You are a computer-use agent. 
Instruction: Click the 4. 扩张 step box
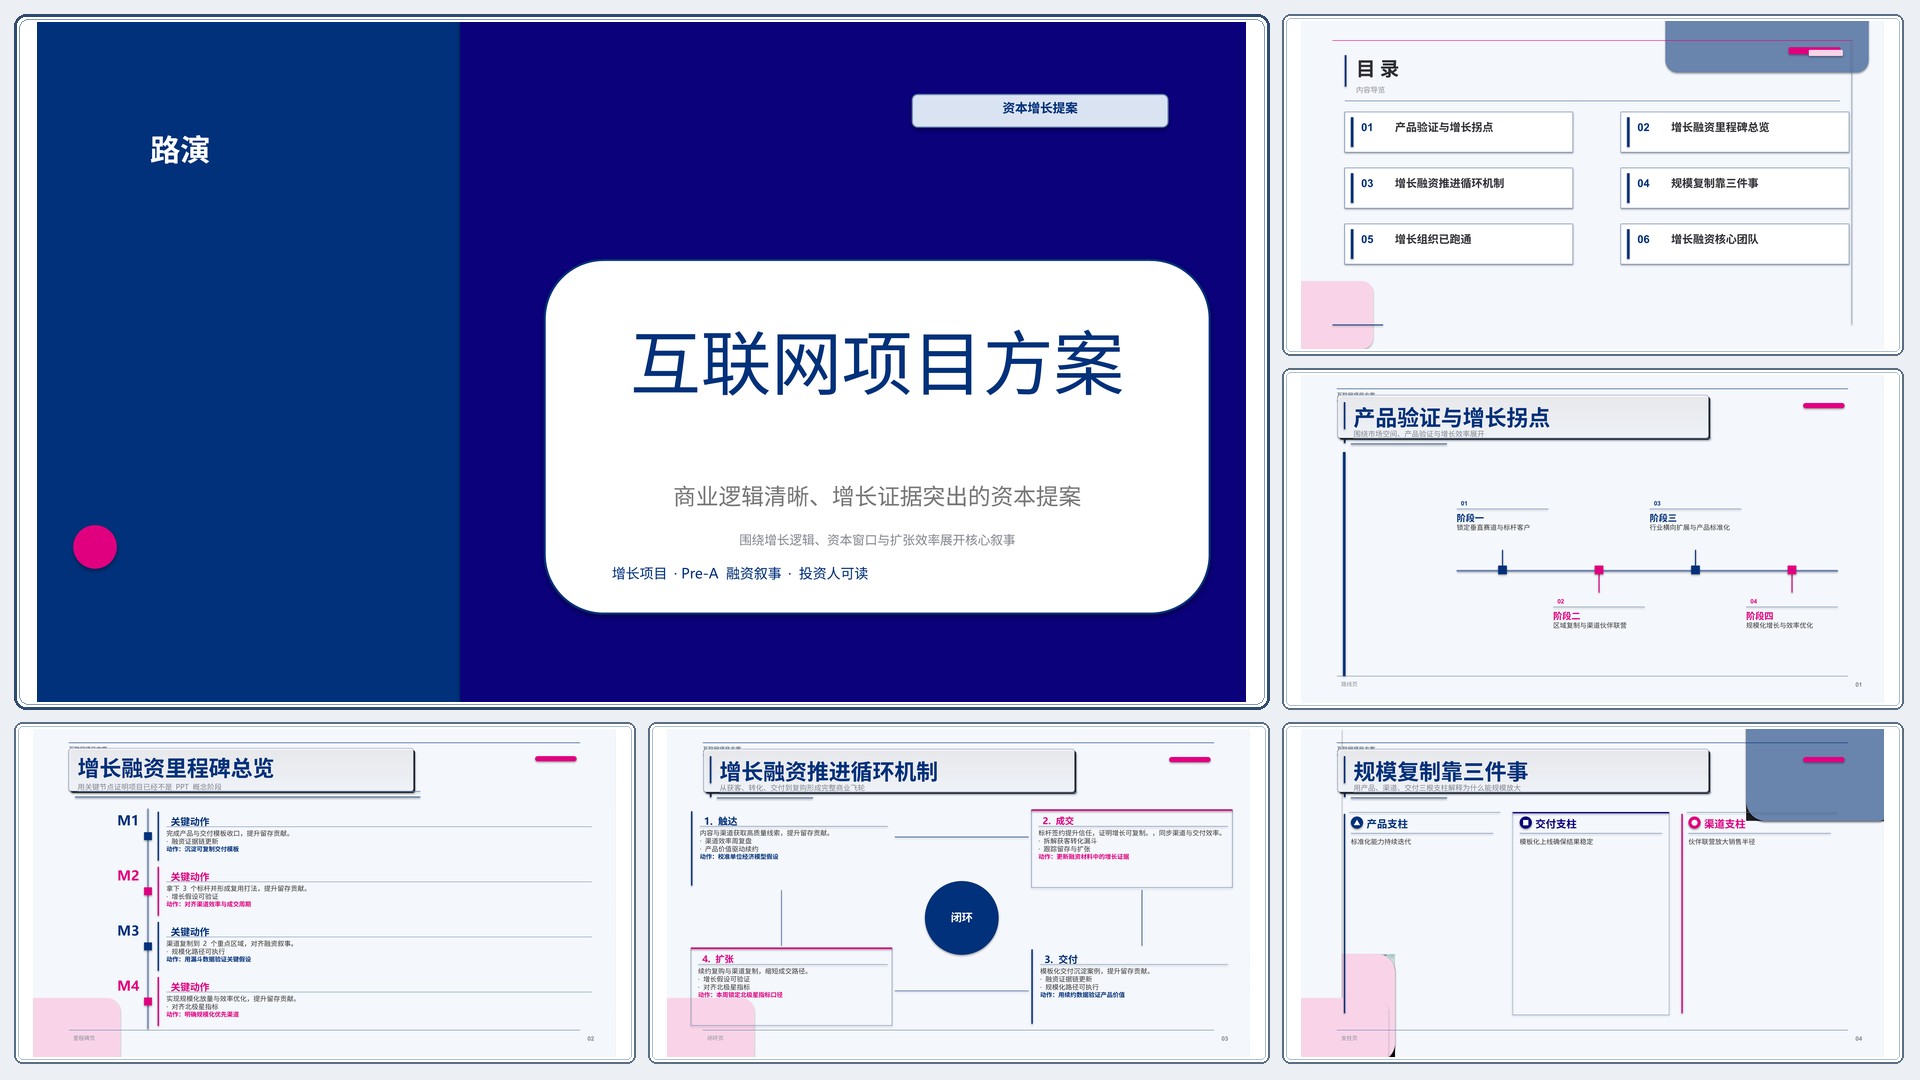click(x=791, y=987)
